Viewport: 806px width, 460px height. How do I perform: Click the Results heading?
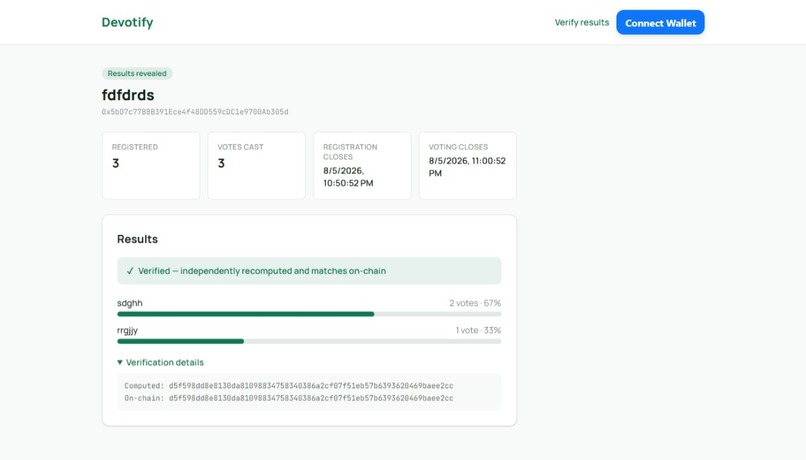pos(137,239)
